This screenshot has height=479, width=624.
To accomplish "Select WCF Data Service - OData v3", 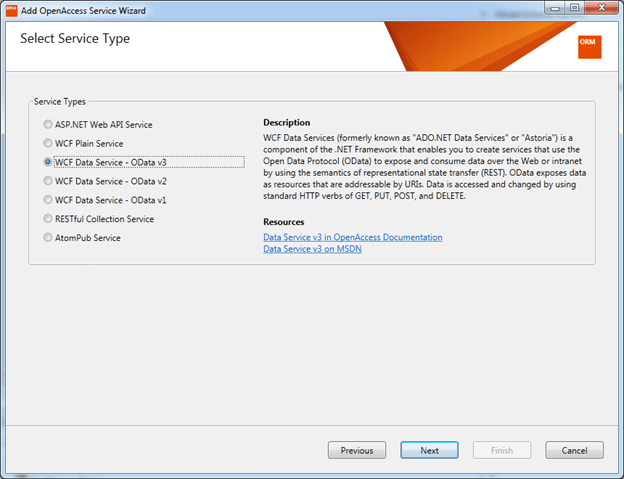I will click(x=48, y=162).
